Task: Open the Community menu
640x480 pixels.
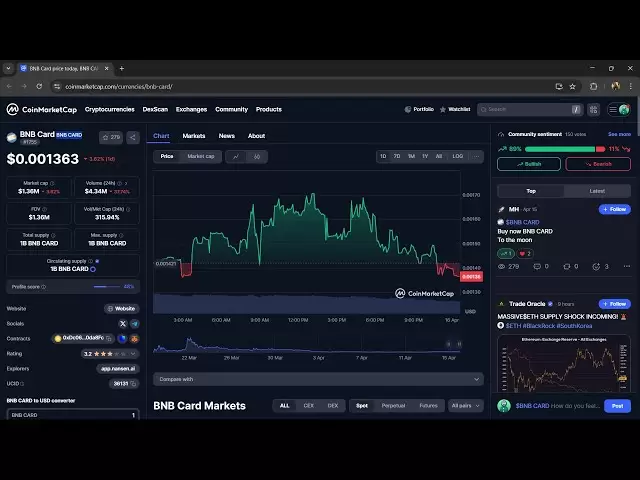Action: click(231, 109)
